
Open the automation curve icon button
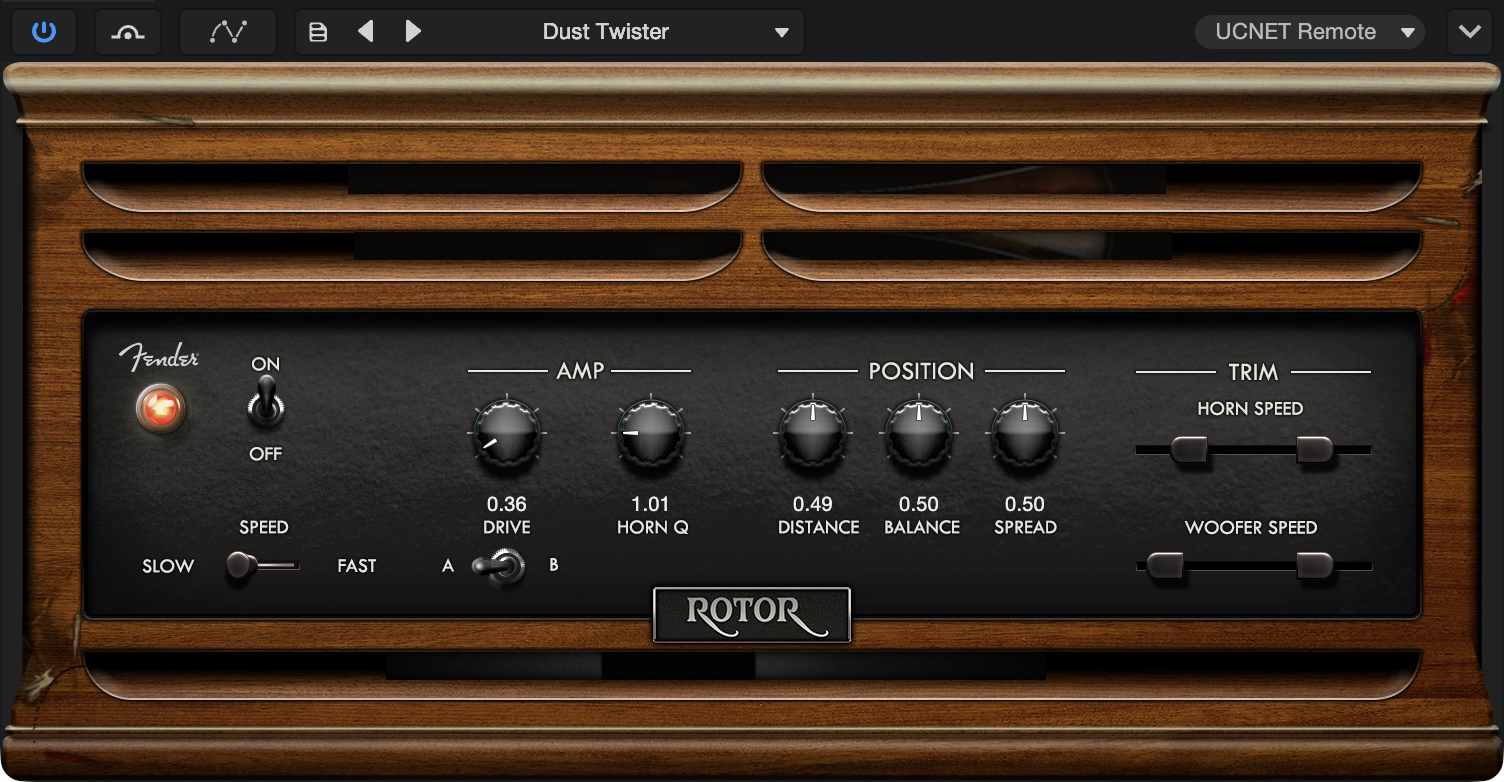tap(228, 32)
